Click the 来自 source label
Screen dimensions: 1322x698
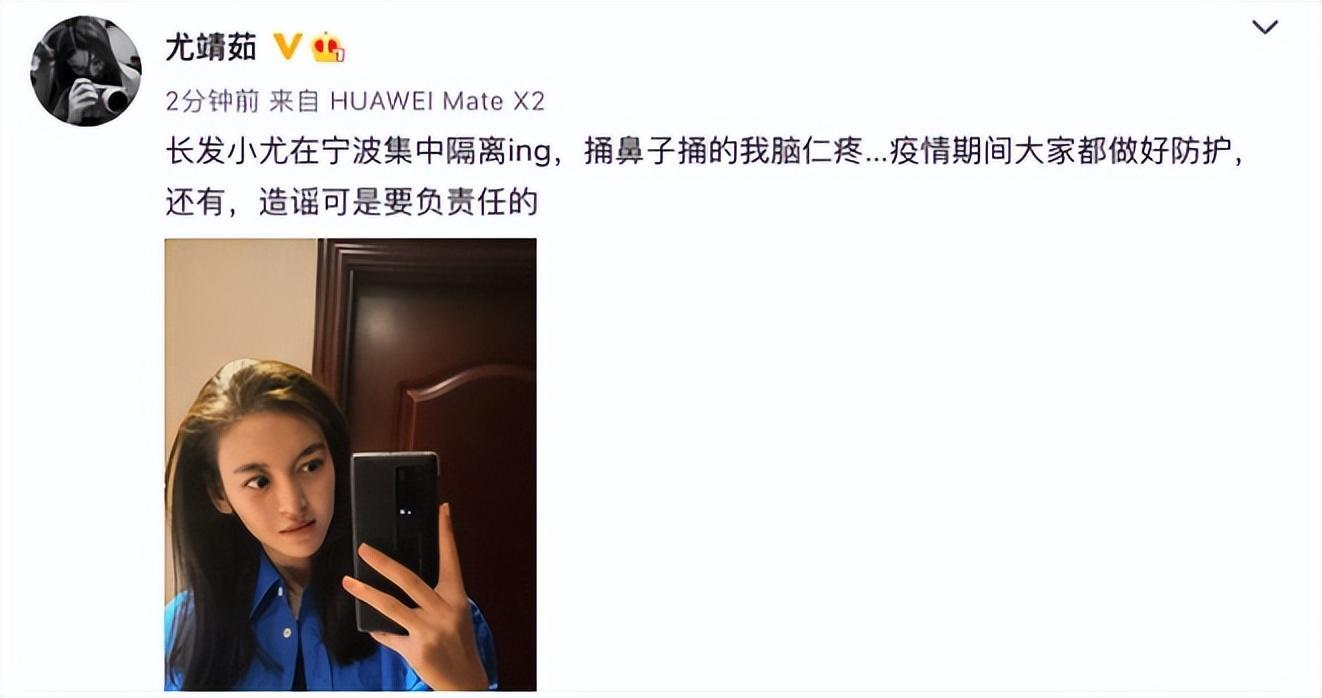coord(294,101)
